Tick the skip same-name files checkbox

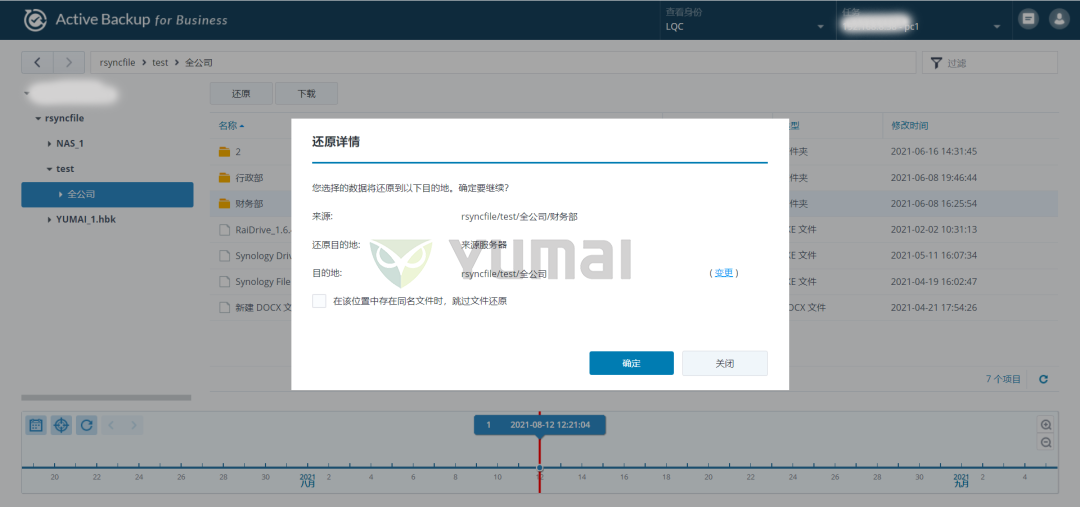click(x=319, y=301)
